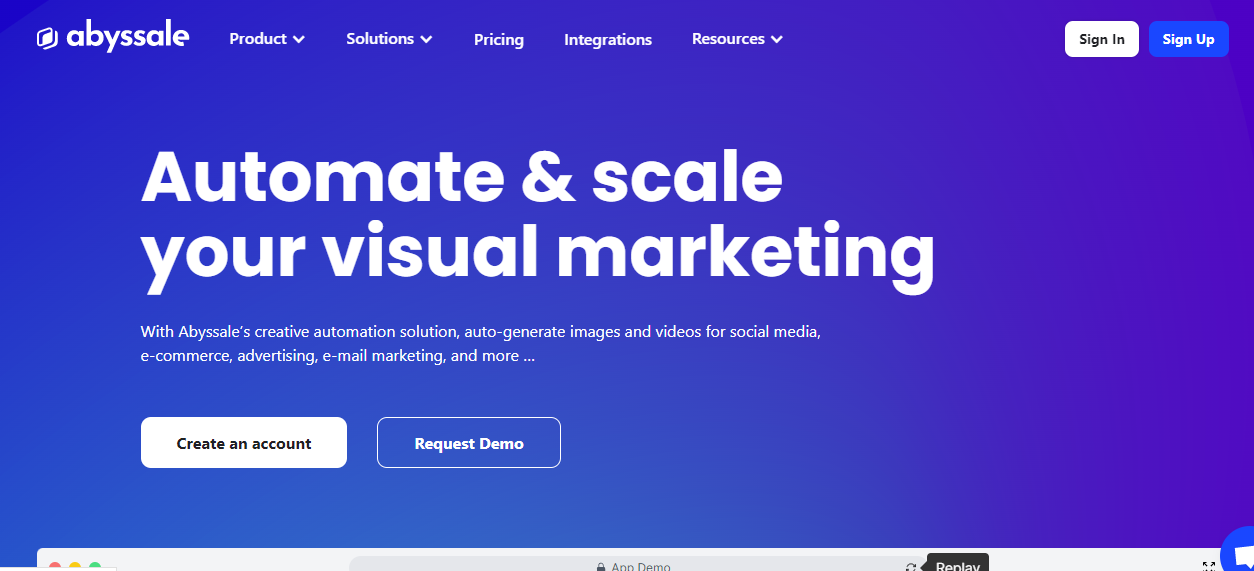The height and width of the screenshot is (571, 1254).
Task: Click Create an account button
Action: tap(244, 442)
